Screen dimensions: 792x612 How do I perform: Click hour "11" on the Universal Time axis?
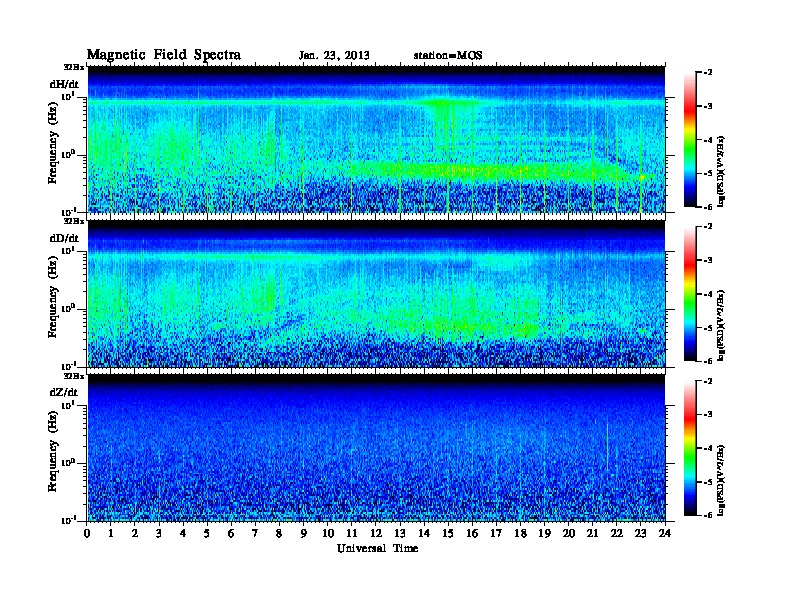pyautogui.click(x=352, y=533)
